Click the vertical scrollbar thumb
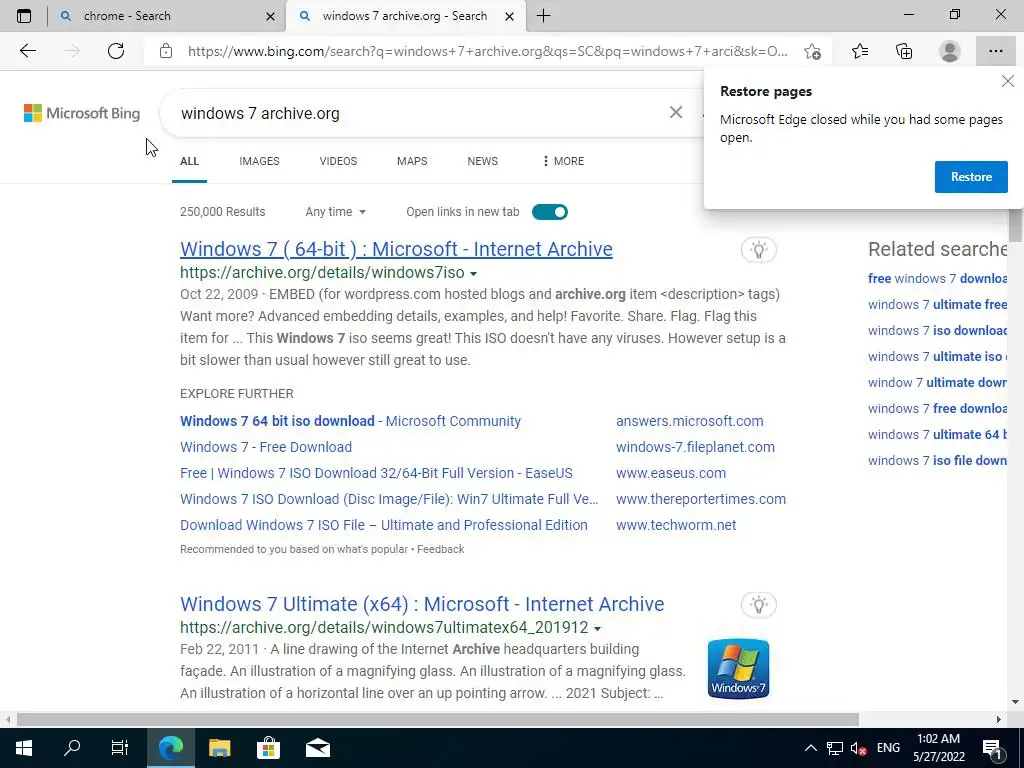 tap(1015, 226)
